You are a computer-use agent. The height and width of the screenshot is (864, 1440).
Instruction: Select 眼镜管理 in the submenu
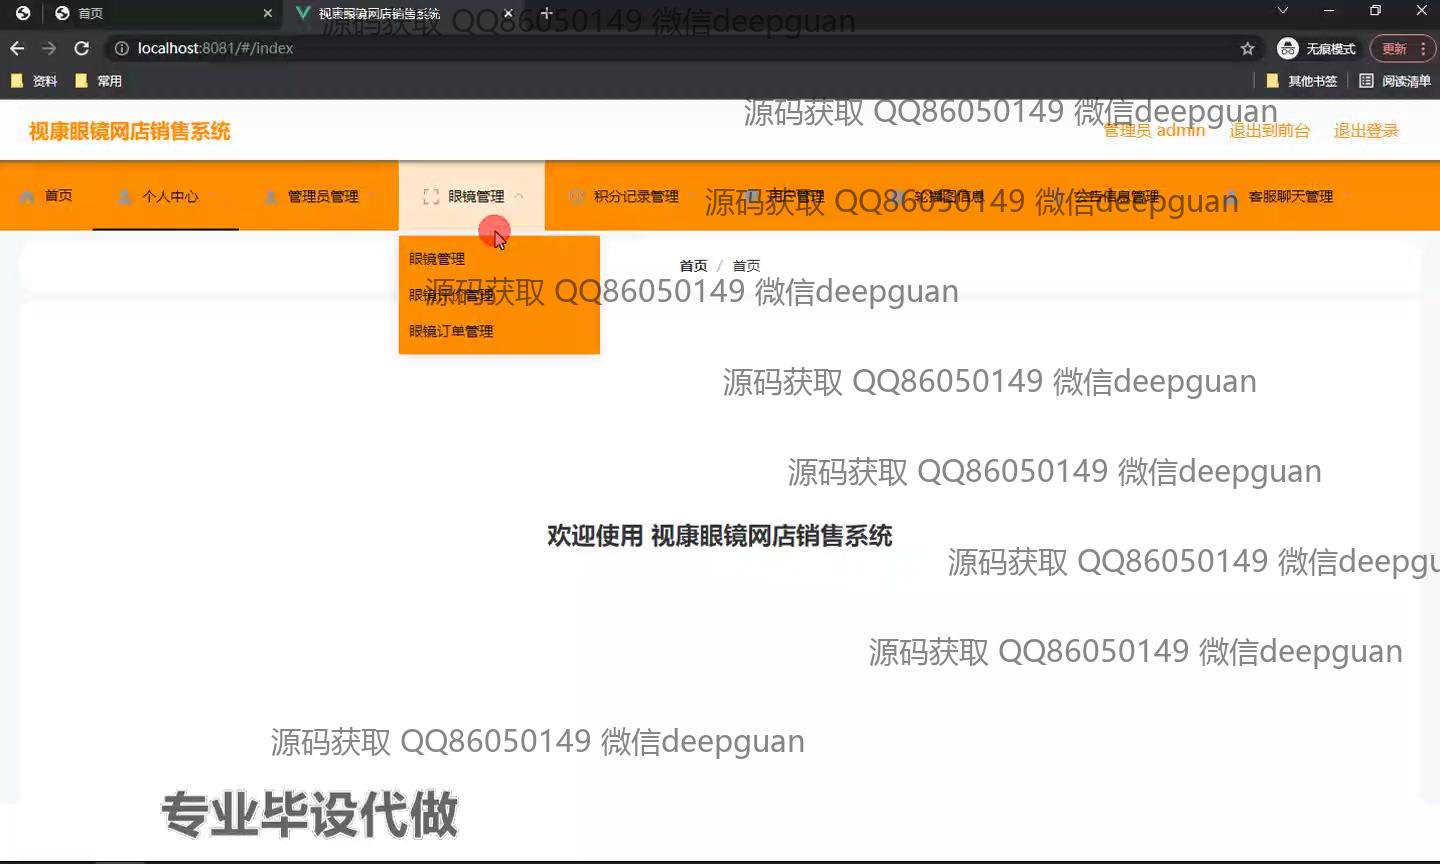tap(437, 258)
